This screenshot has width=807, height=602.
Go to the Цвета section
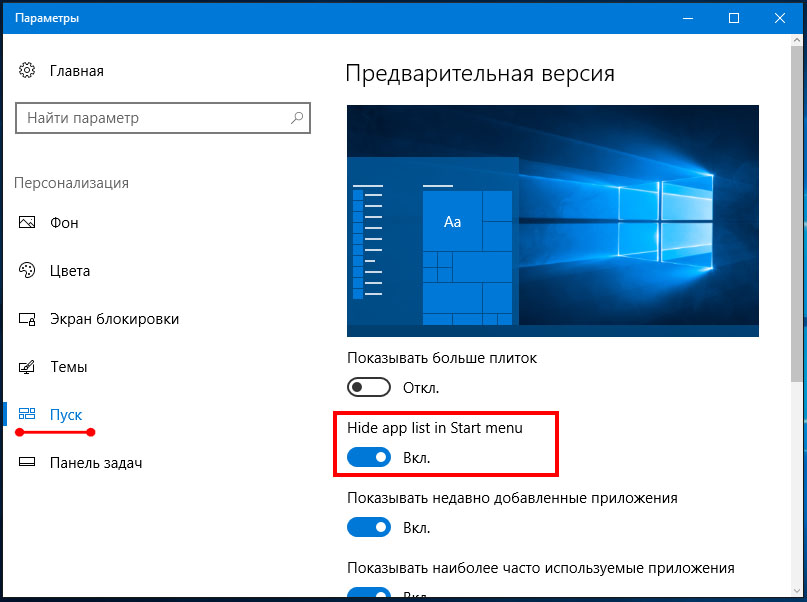(x=70, y=271)
